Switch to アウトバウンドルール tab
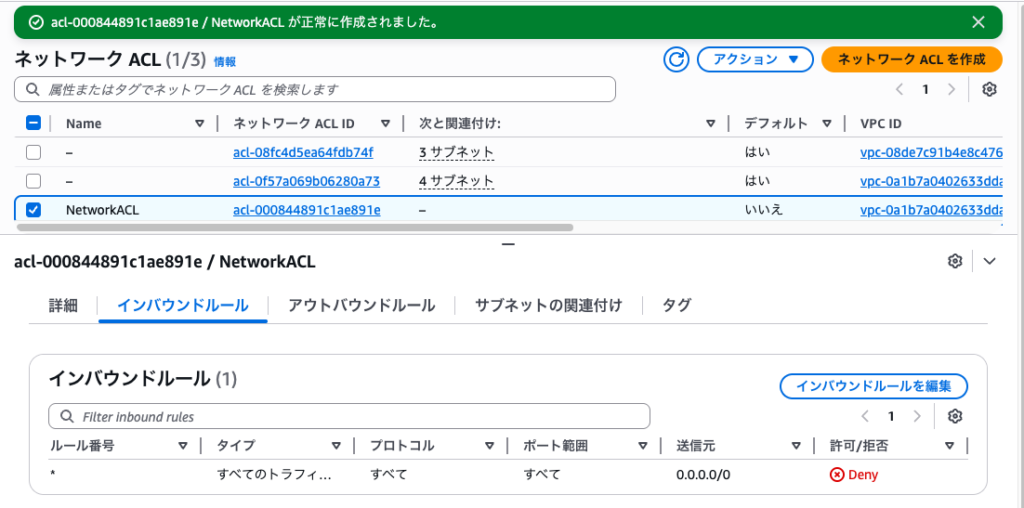This screenshot has height=508, width=1024. tap(361, 305)
